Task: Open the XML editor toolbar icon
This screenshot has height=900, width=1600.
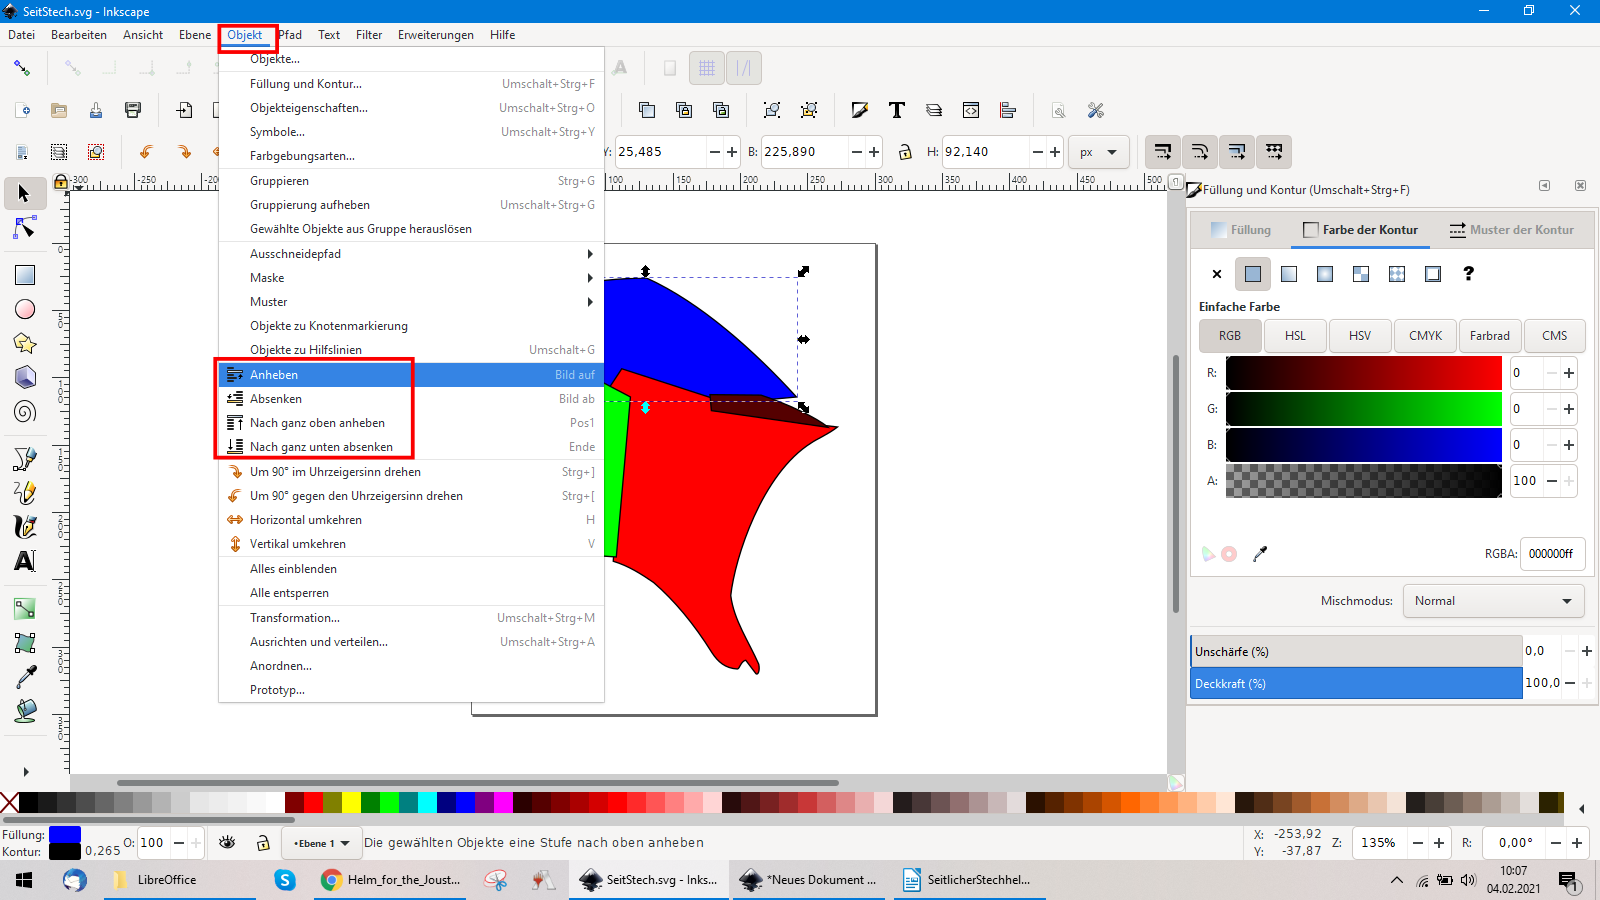Action: click(x=970, y=110)
